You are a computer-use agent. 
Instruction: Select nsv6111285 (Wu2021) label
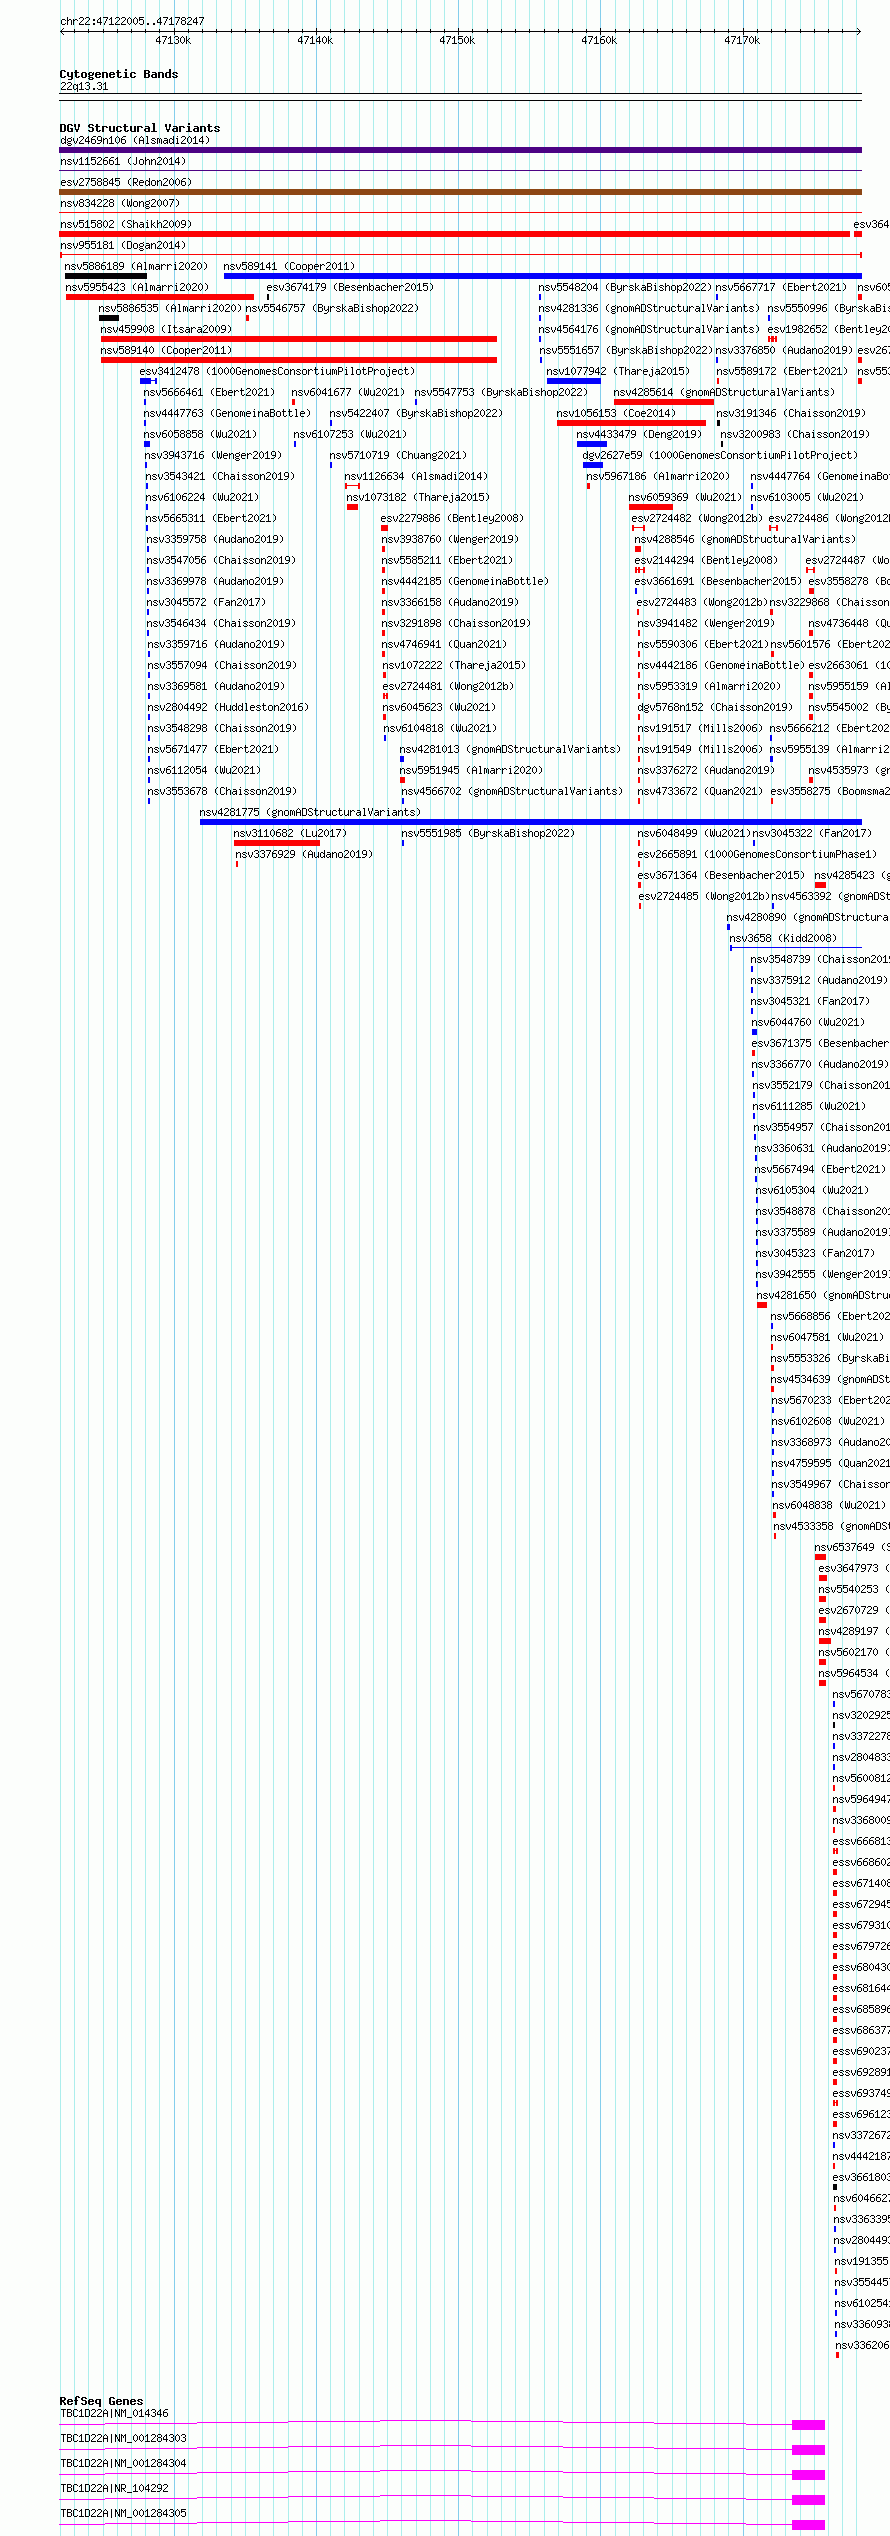[x=811, y=1106]
